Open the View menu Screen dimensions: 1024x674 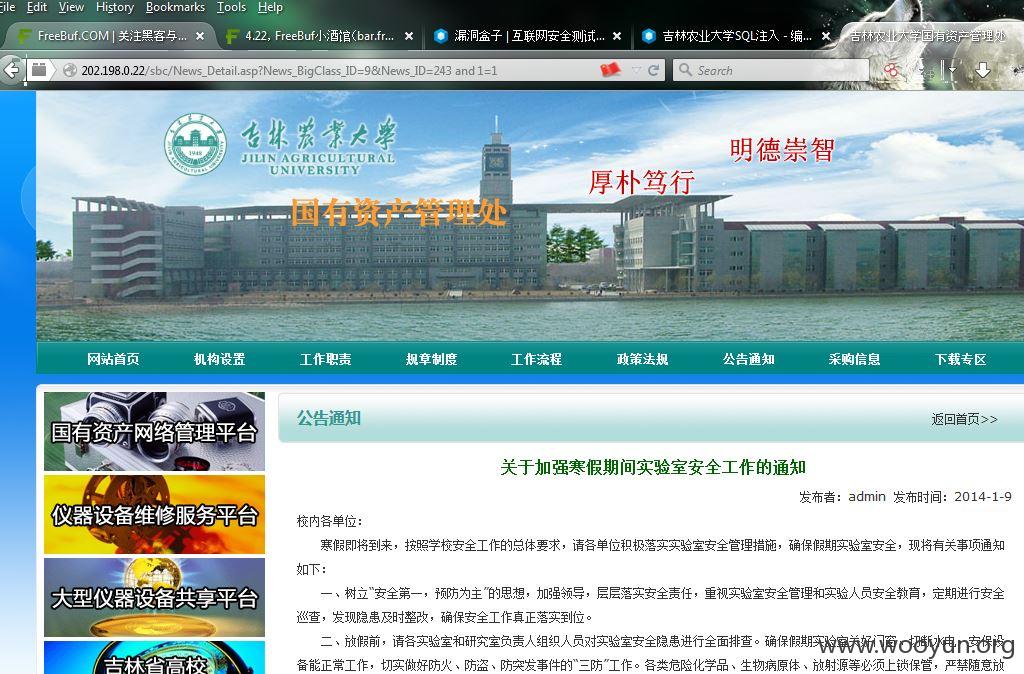point(71,7)
